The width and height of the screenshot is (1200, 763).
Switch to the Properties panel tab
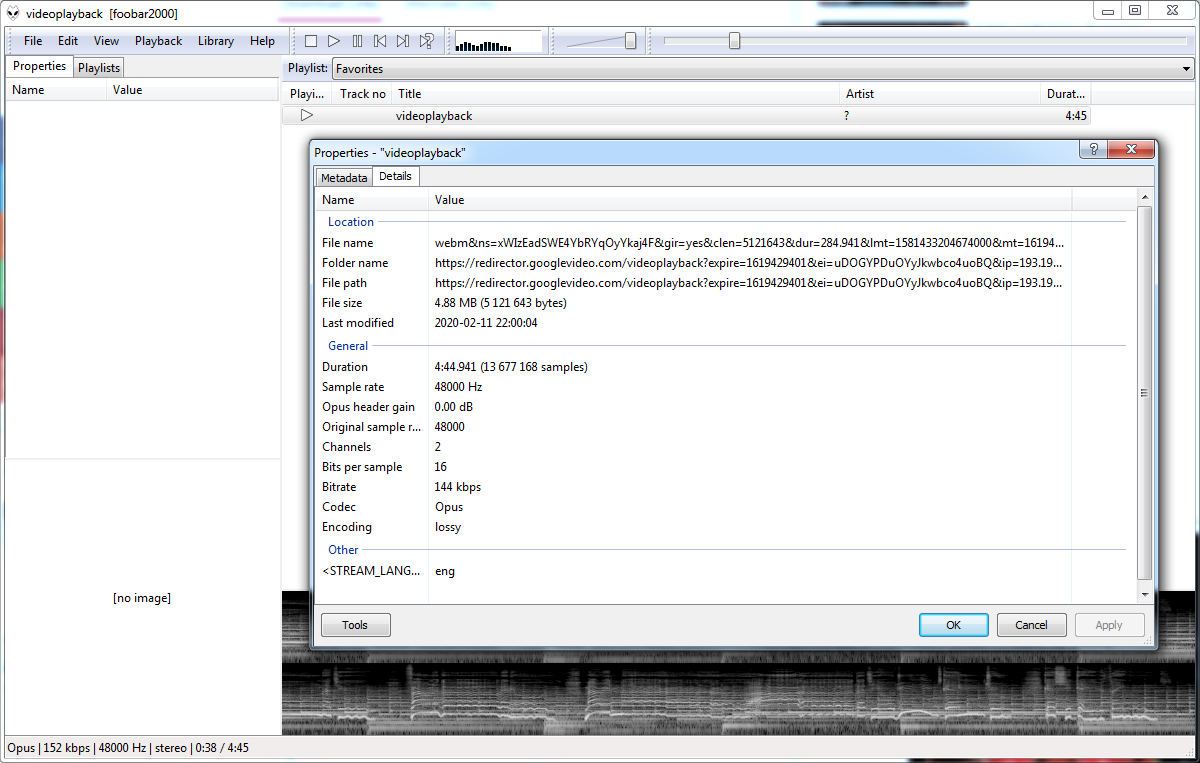[x=39, y=66]
